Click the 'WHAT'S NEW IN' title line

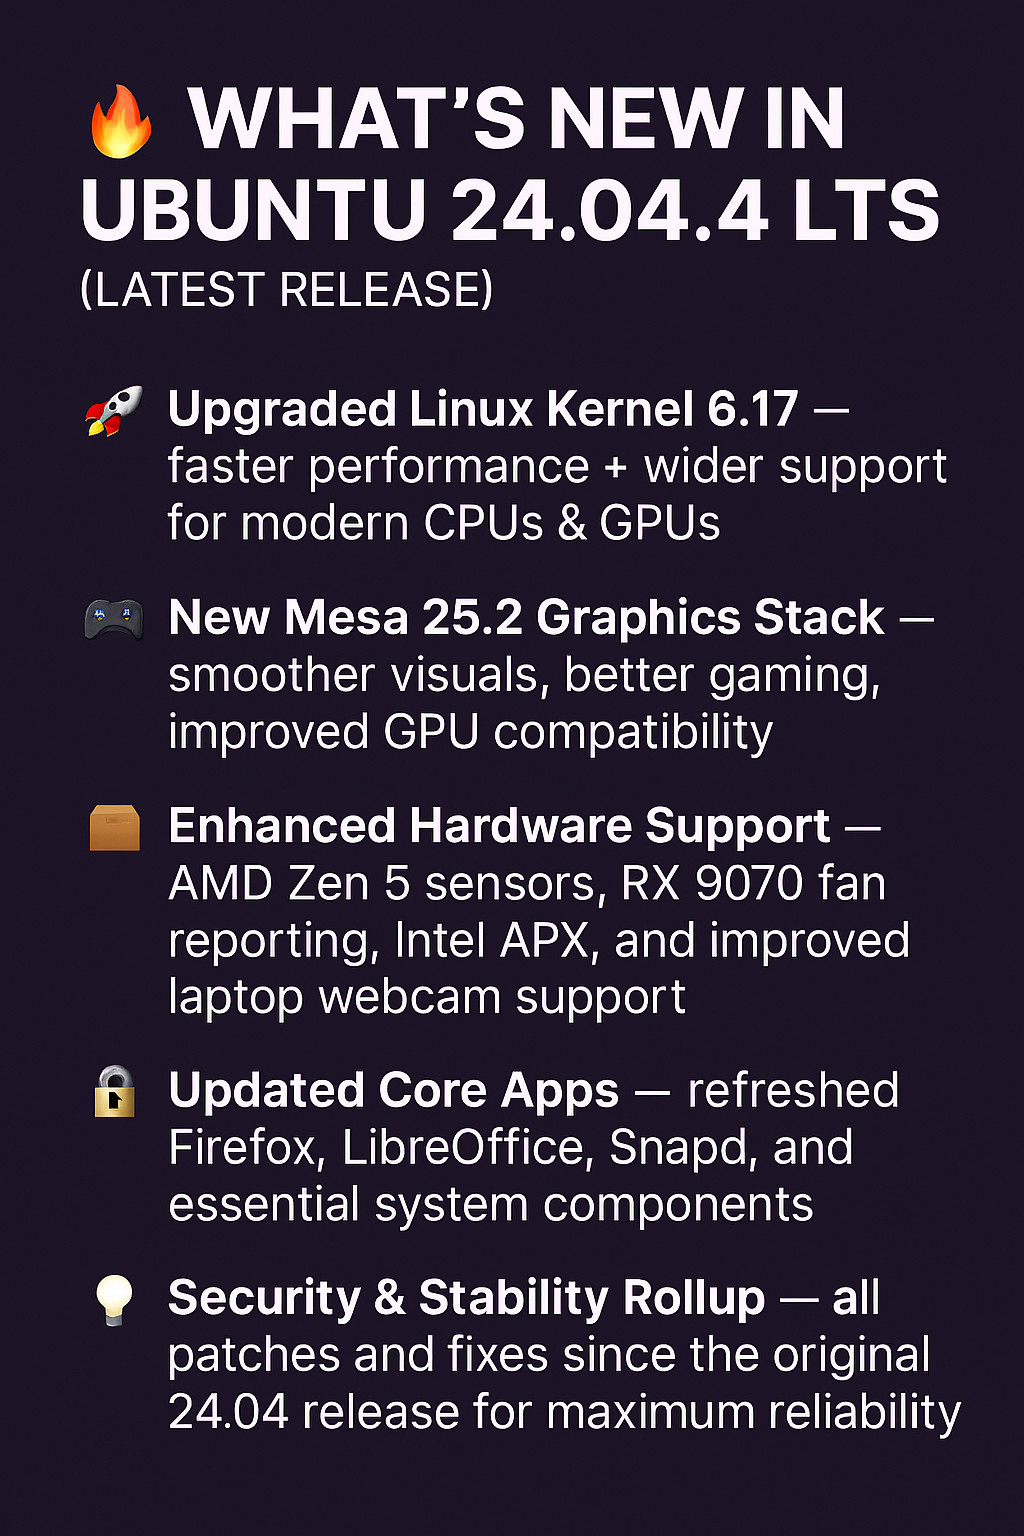517,120
